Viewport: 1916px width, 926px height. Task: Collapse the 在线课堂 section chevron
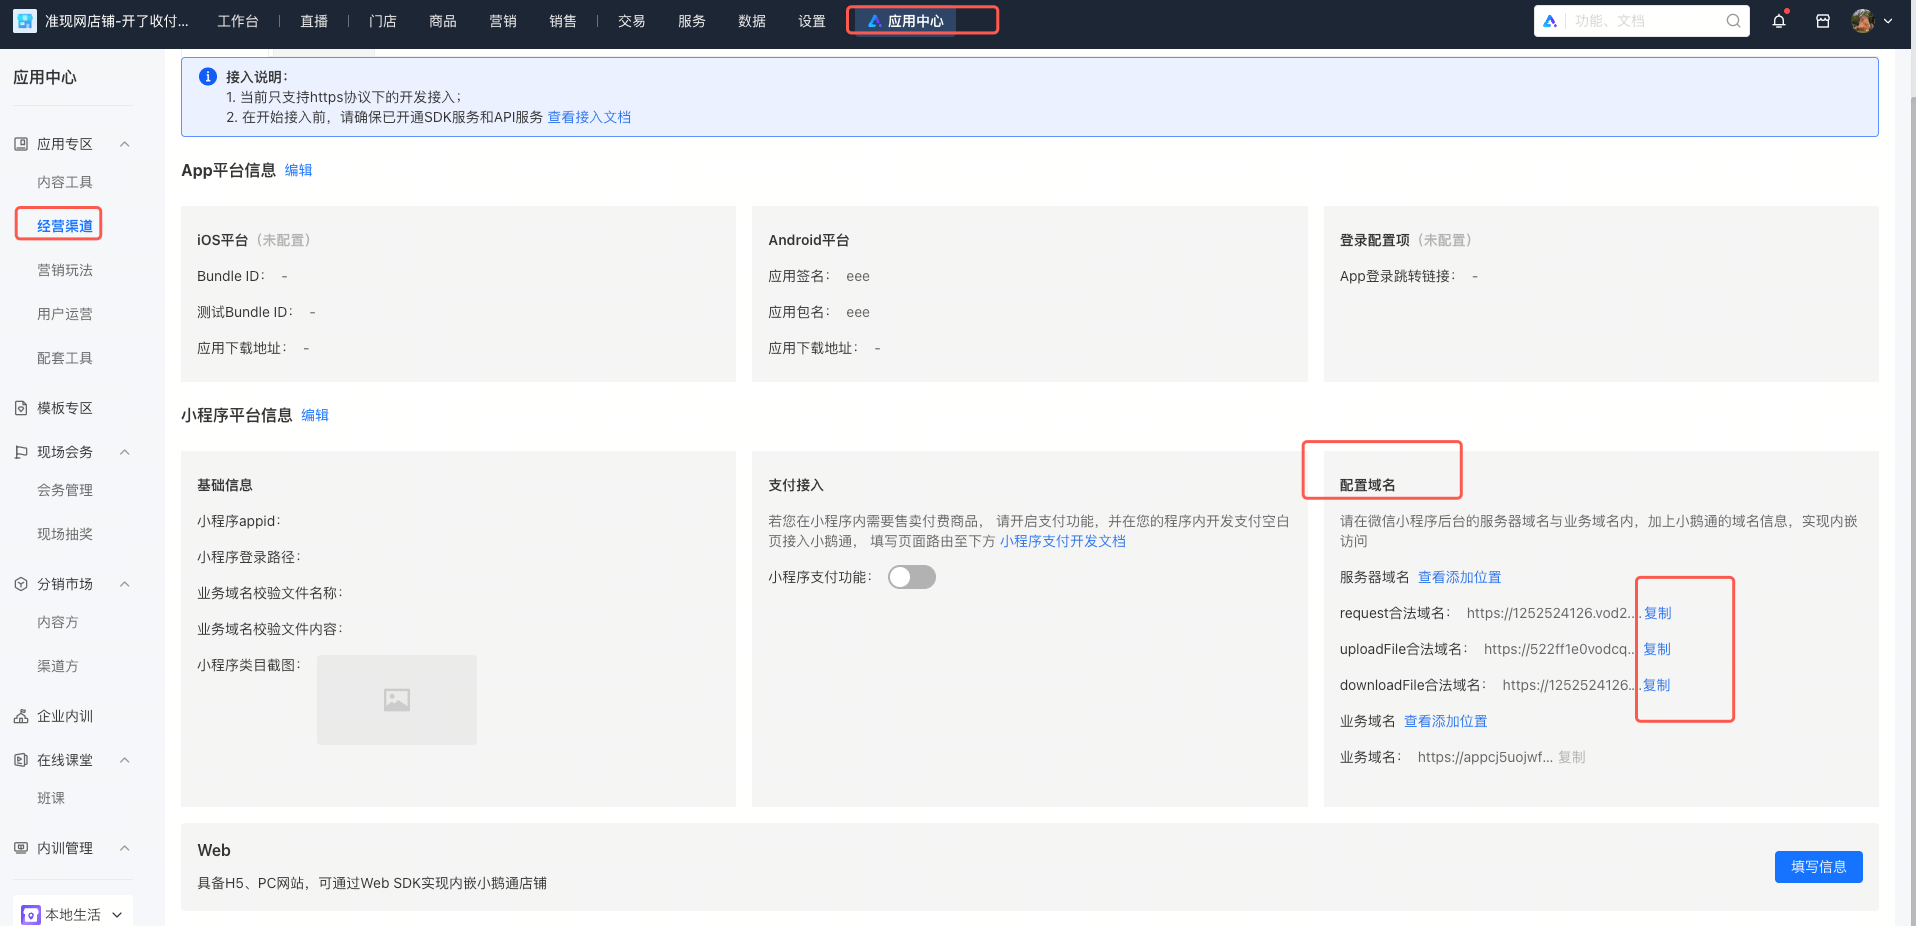pos(125,760)
